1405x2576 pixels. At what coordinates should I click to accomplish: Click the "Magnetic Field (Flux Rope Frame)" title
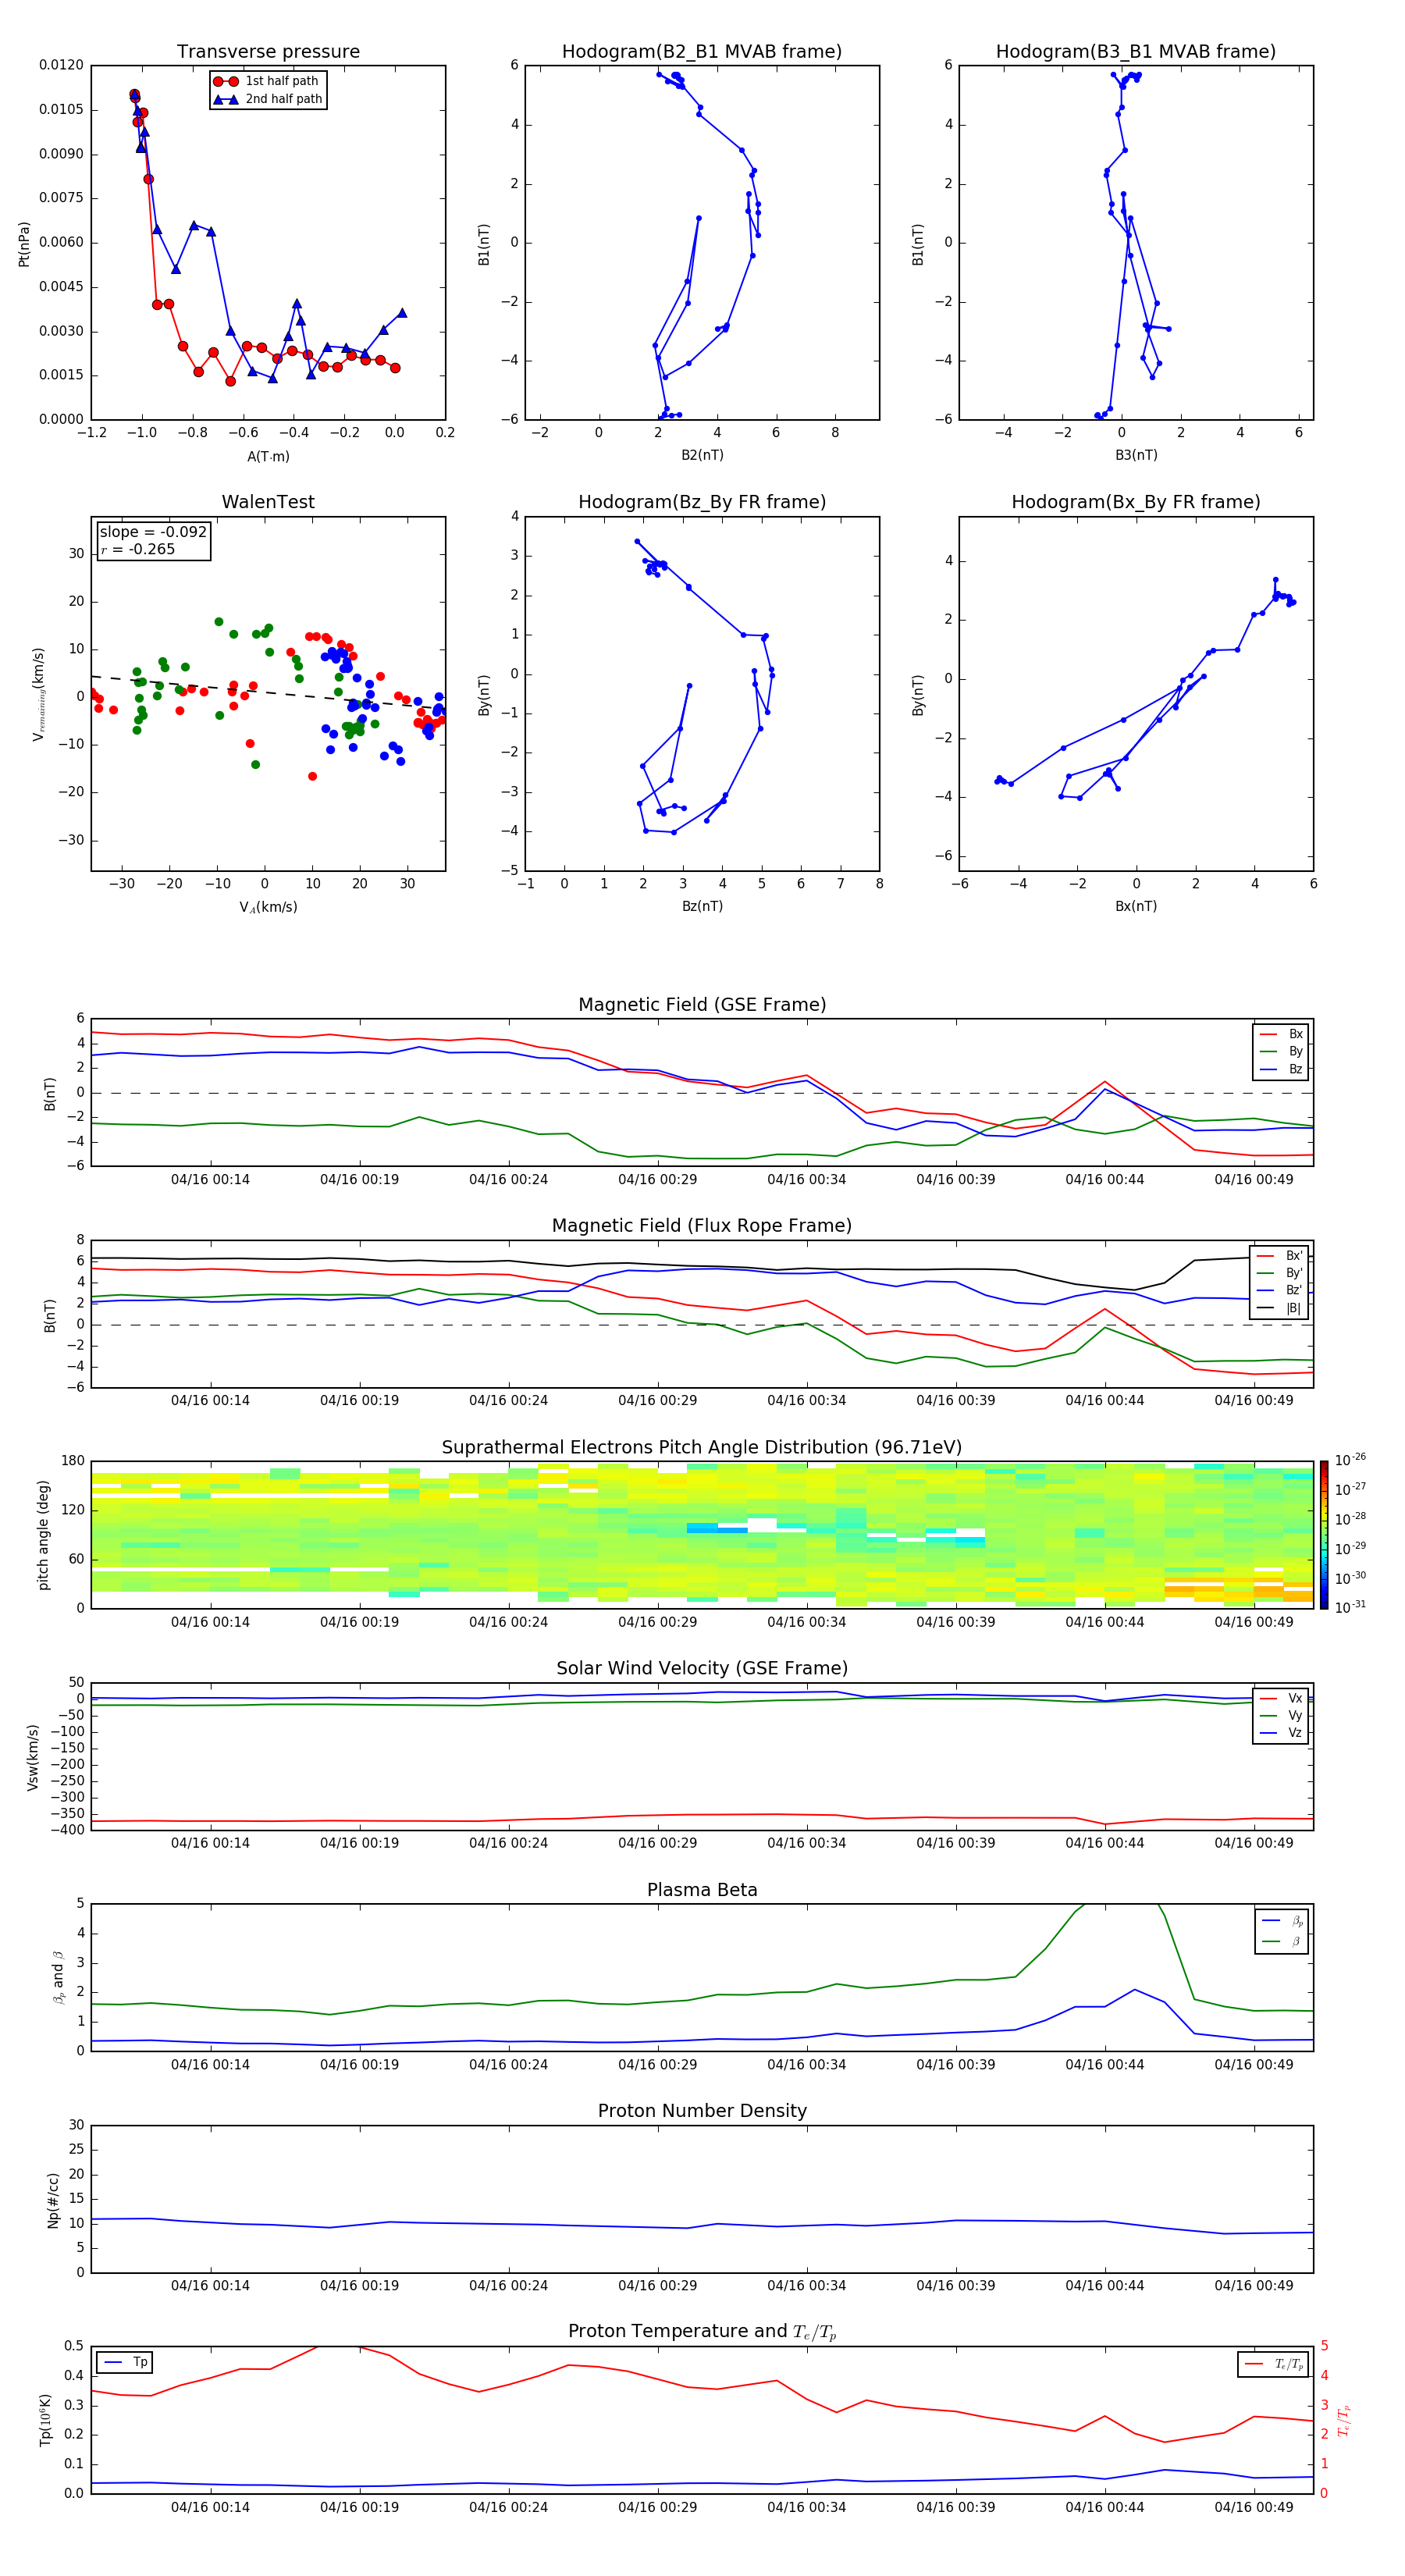[702, 1226]
